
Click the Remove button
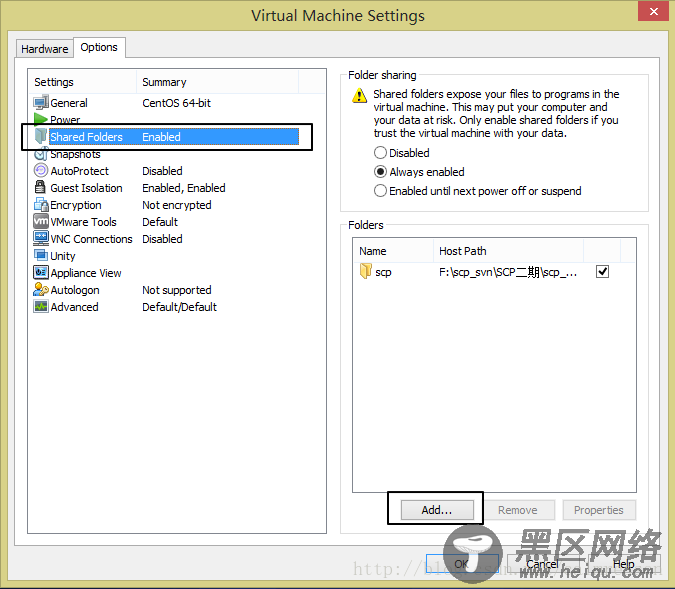click(518, 510)
